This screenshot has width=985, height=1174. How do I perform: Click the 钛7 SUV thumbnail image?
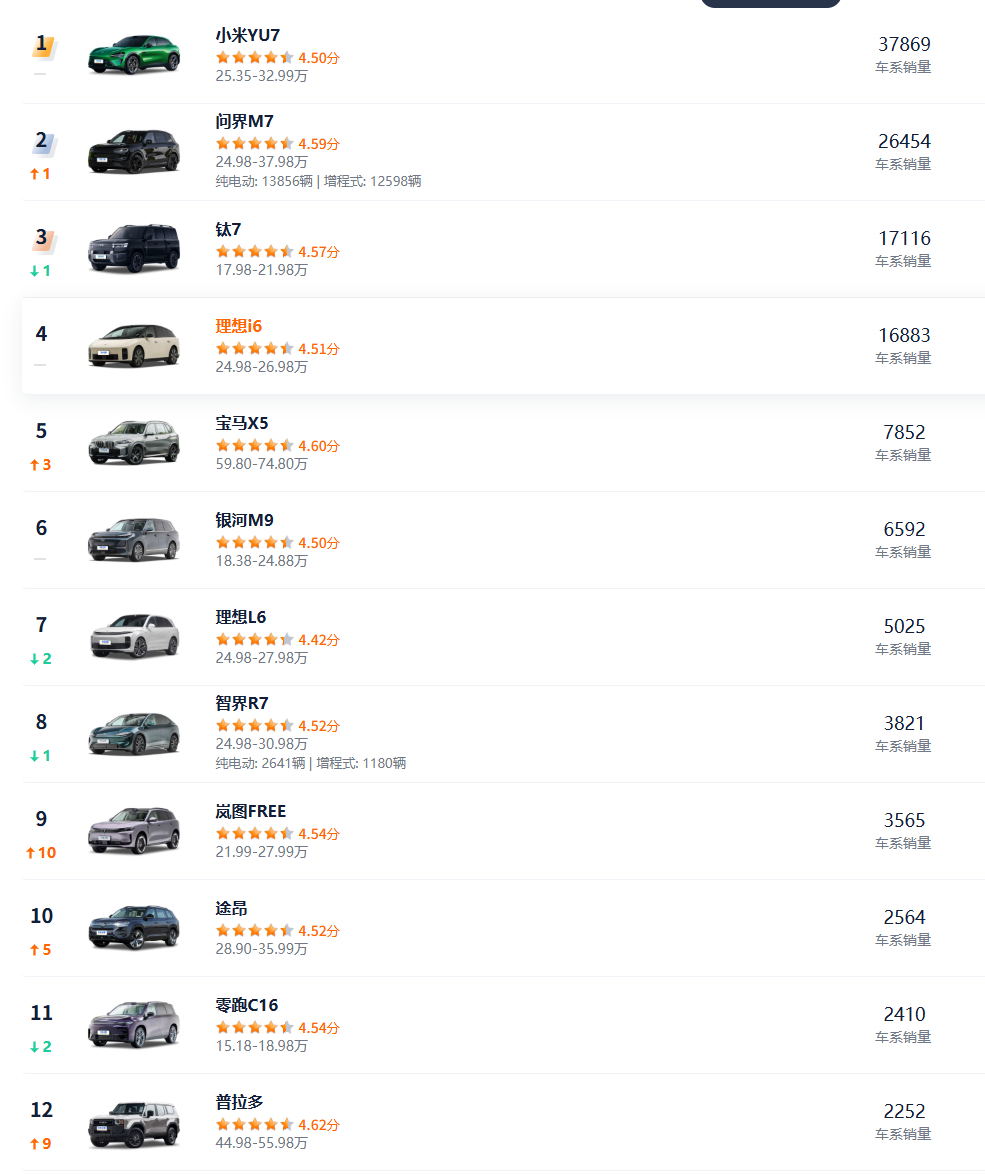(x=133, y=248)
